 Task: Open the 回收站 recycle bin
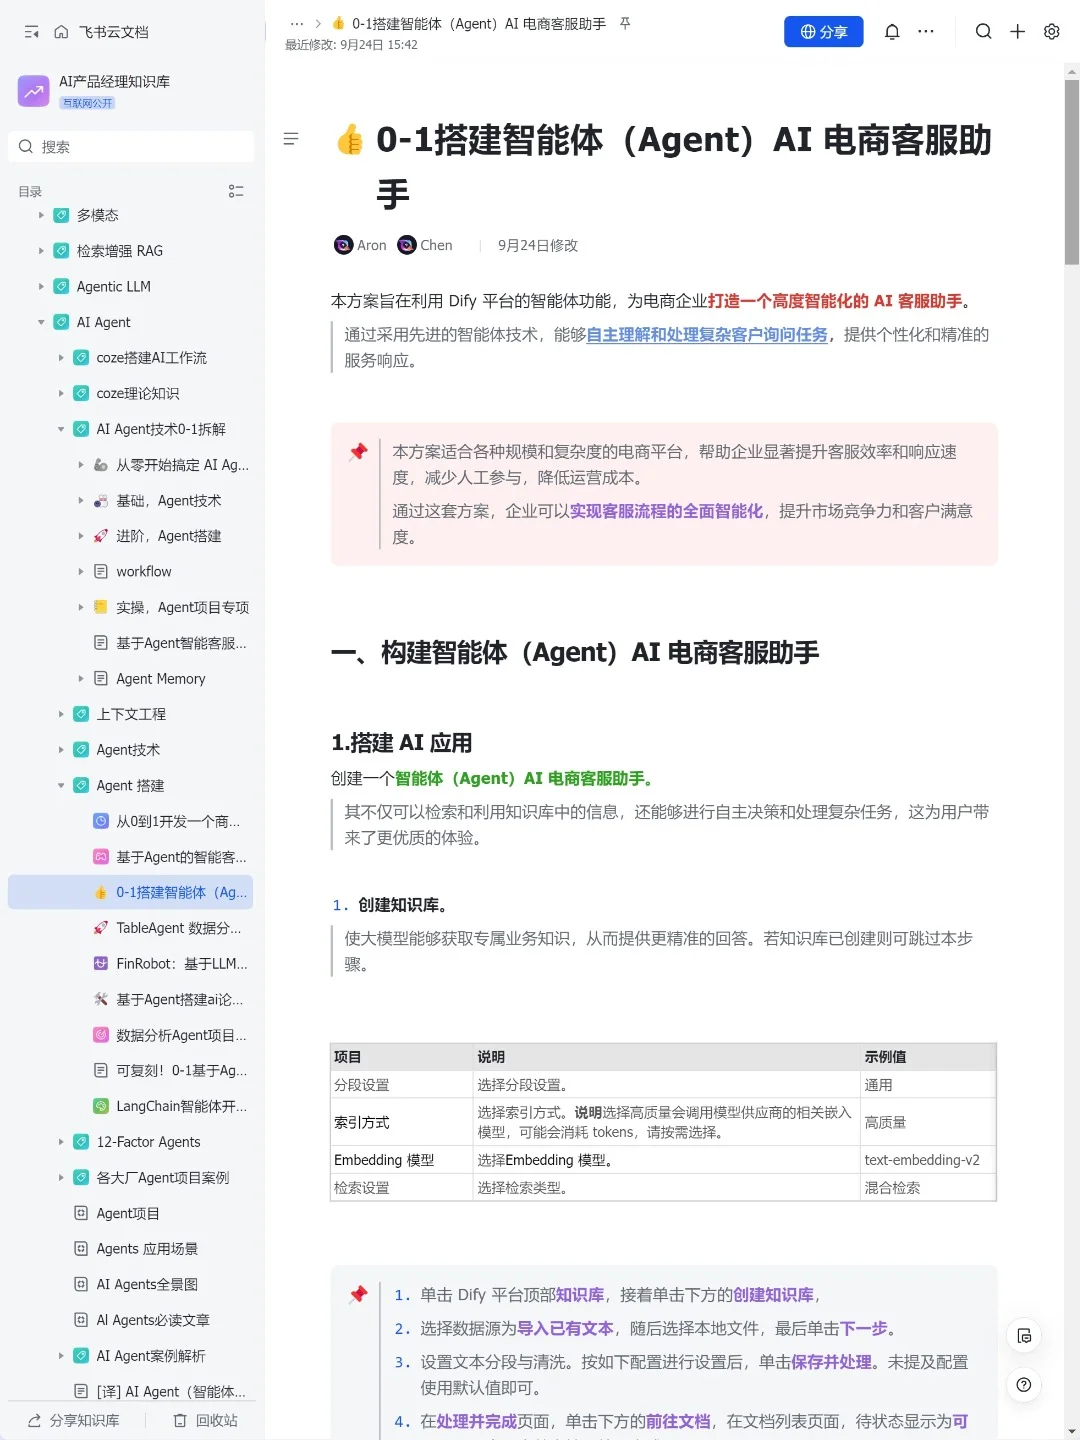(206, 1420)
